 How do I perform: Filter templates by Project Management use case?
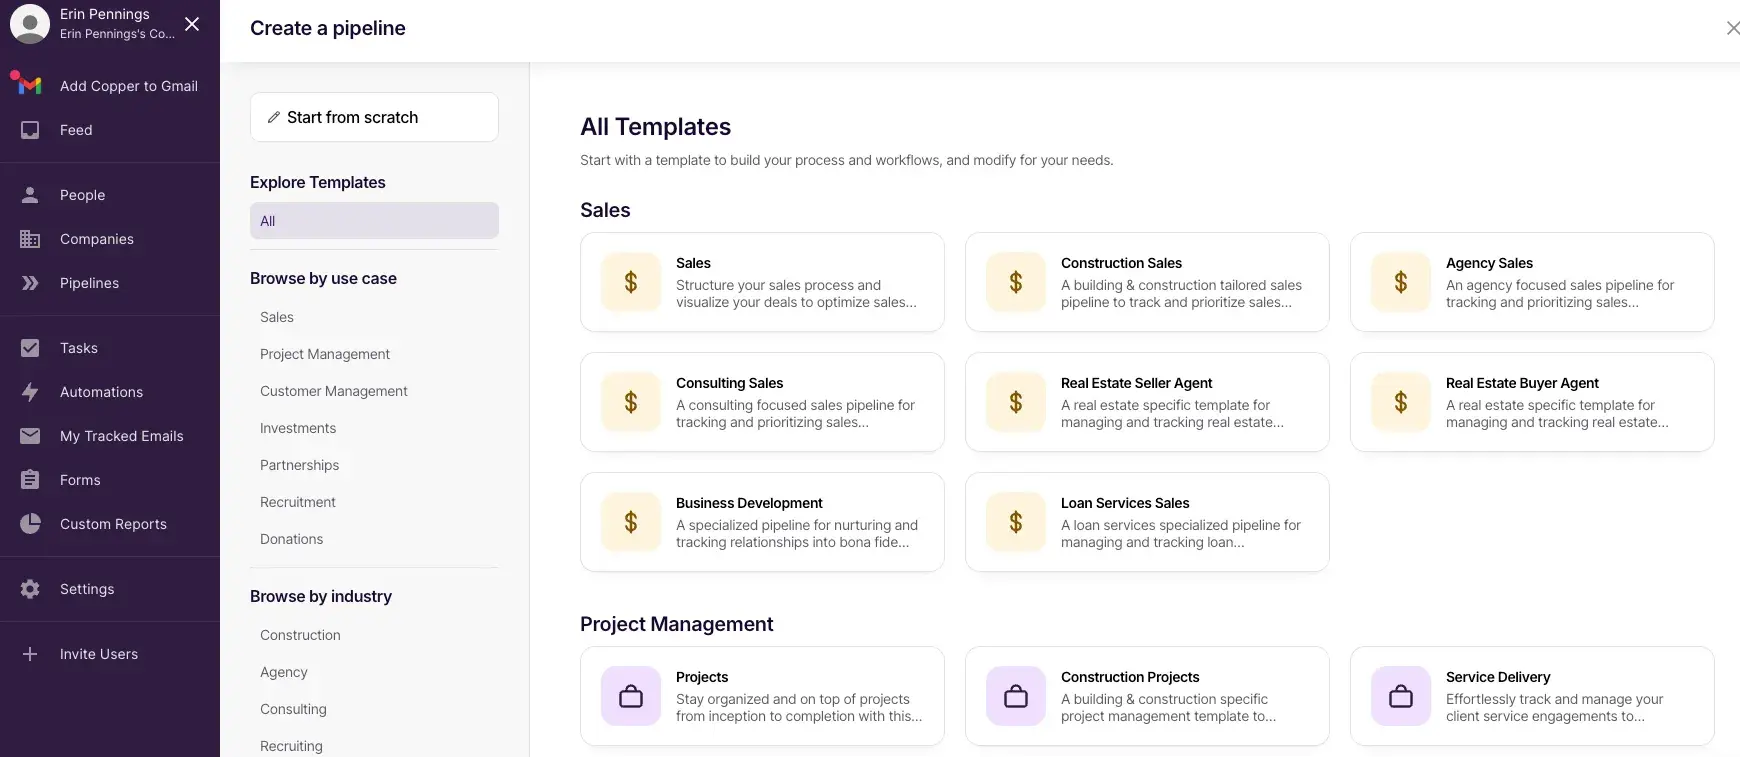click(x=325, y=354)
